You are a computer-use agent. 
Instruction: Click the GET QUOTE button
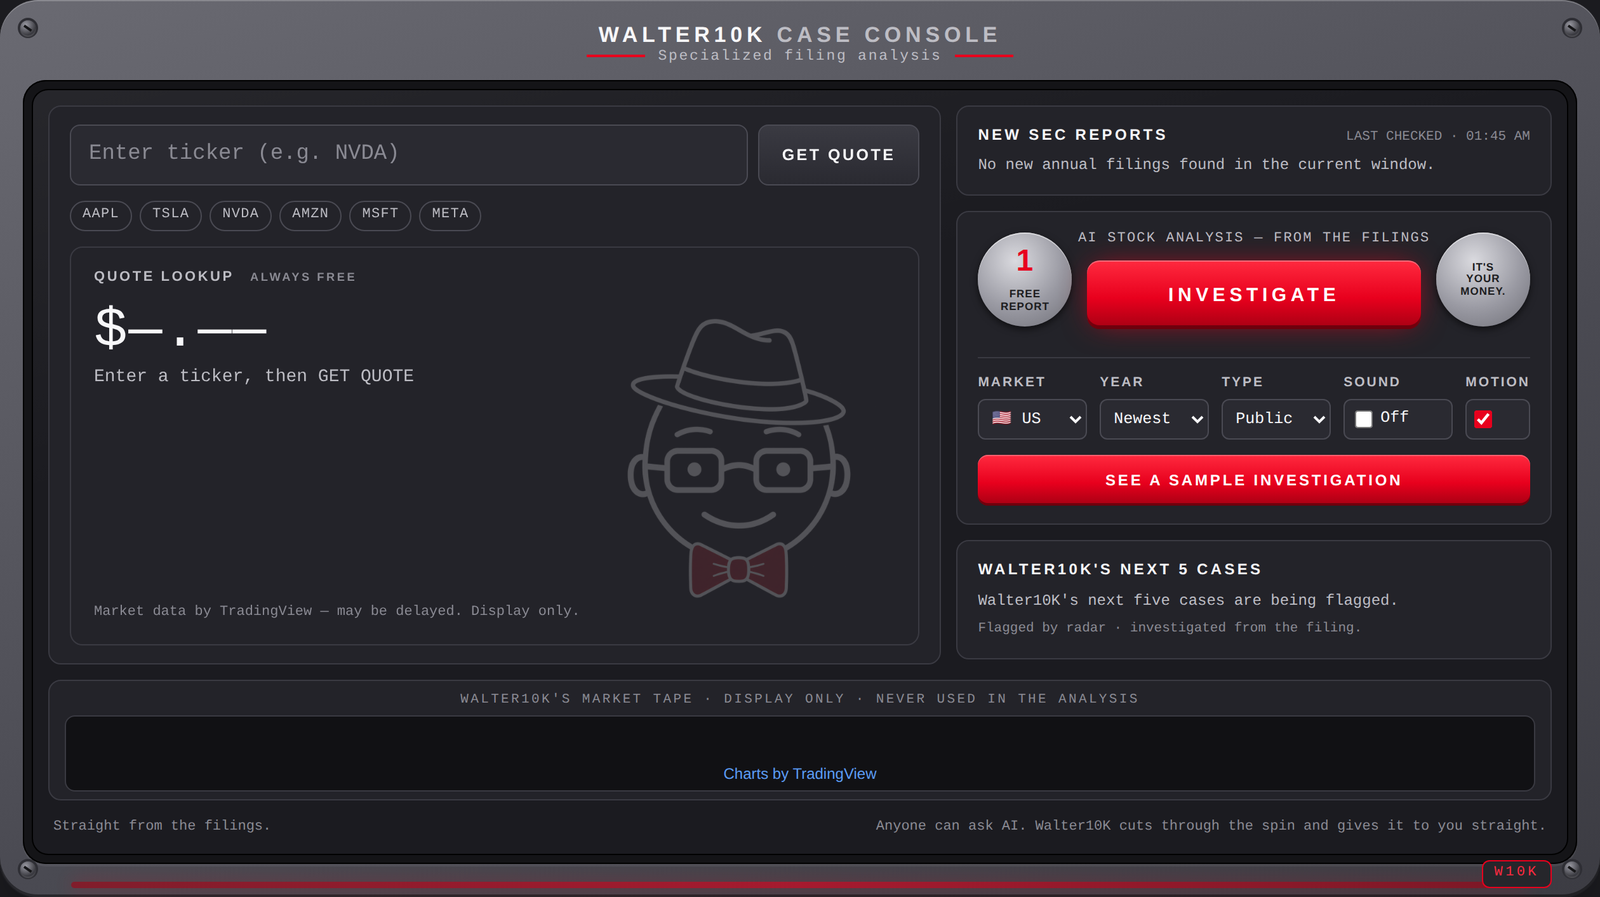(838, 154)
